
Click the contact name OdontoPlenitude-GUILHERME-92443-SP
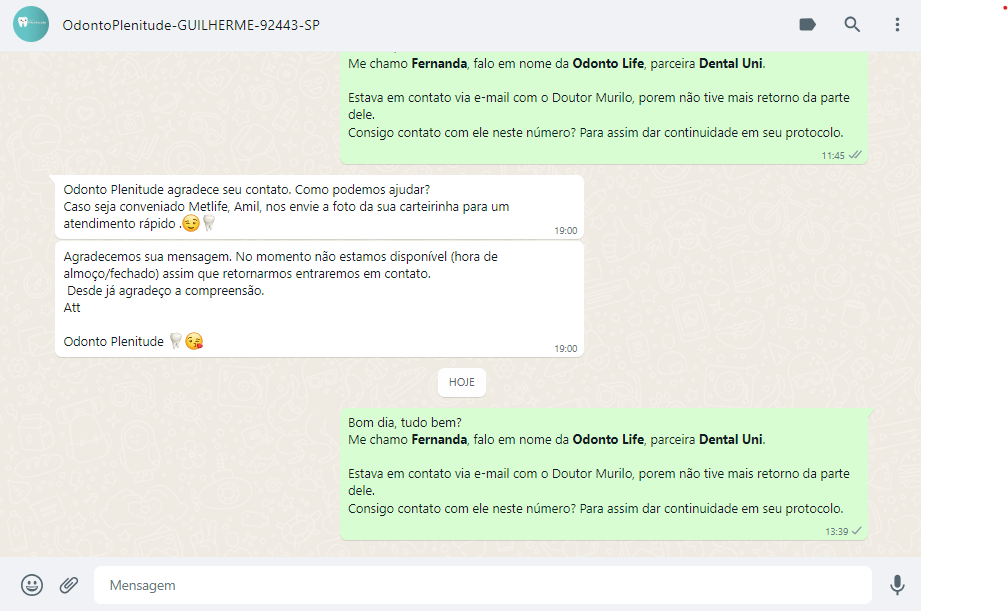click(x=191, y=25)
